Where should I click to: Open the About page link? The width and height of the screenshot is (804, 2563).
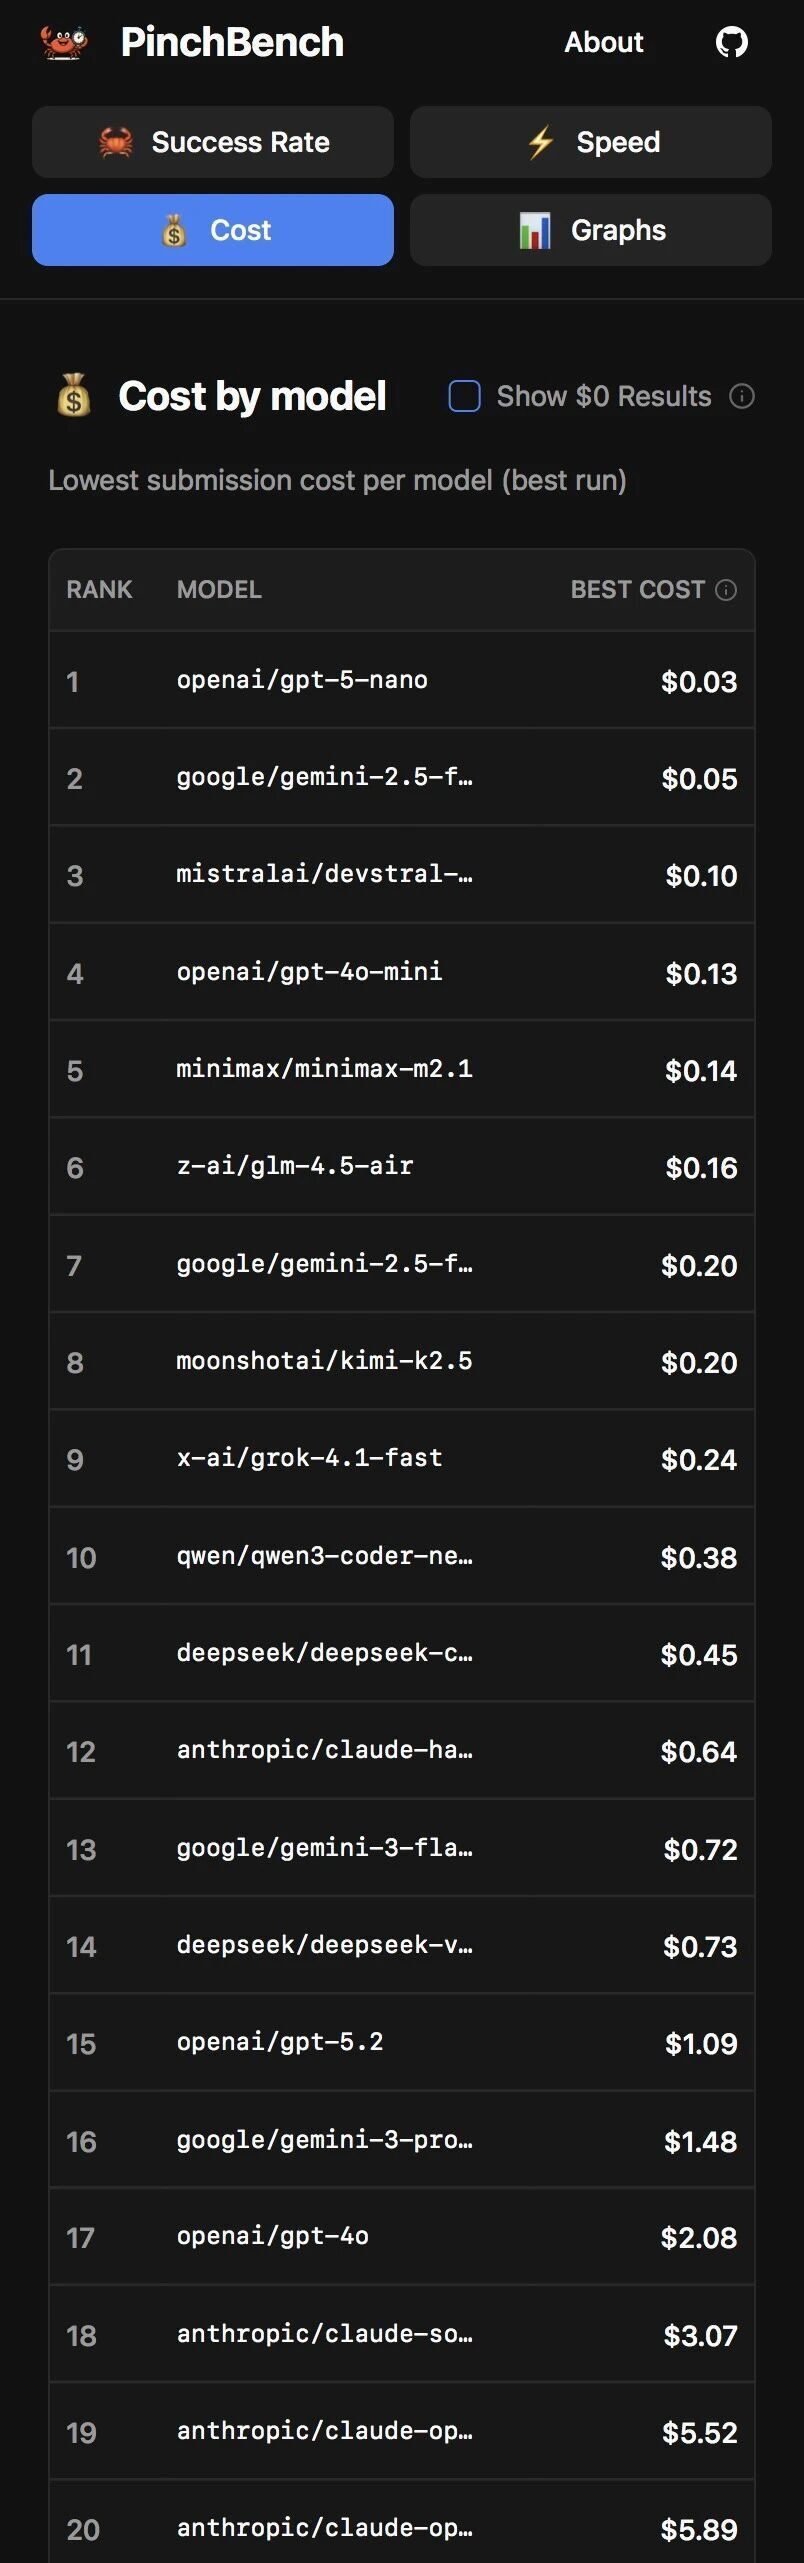pos(603,42)
